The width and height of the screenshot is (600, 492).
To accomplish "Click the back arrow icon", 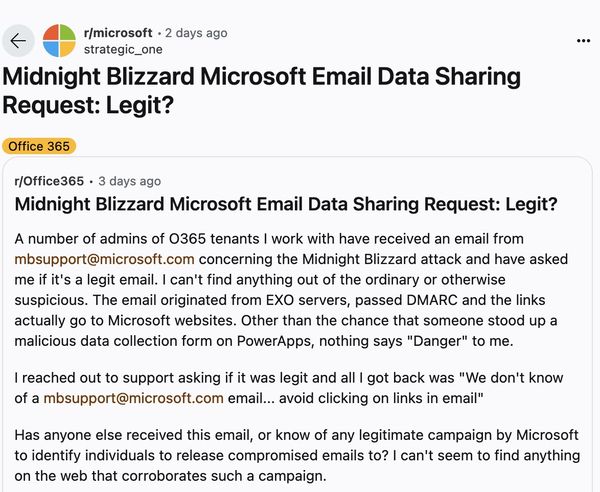I will [x=19, y=41].
